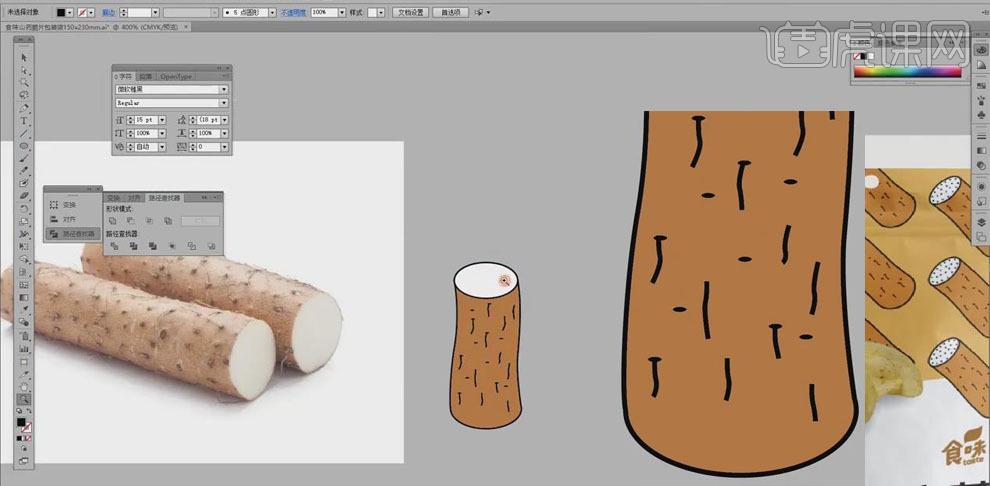Click the first Pathfinder Divide icon

[115, 245]
